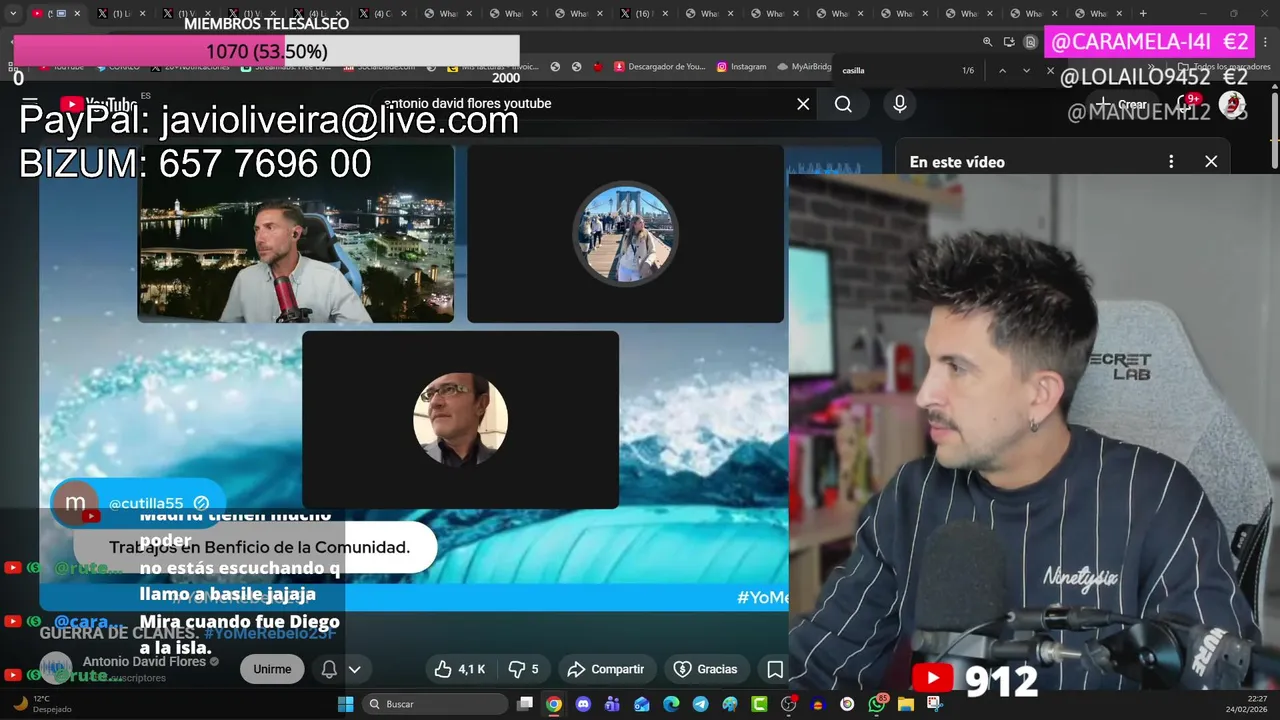Open Google Chrome from the taskbar
This screenshot has width=1280, height=720.
(554, 704)
